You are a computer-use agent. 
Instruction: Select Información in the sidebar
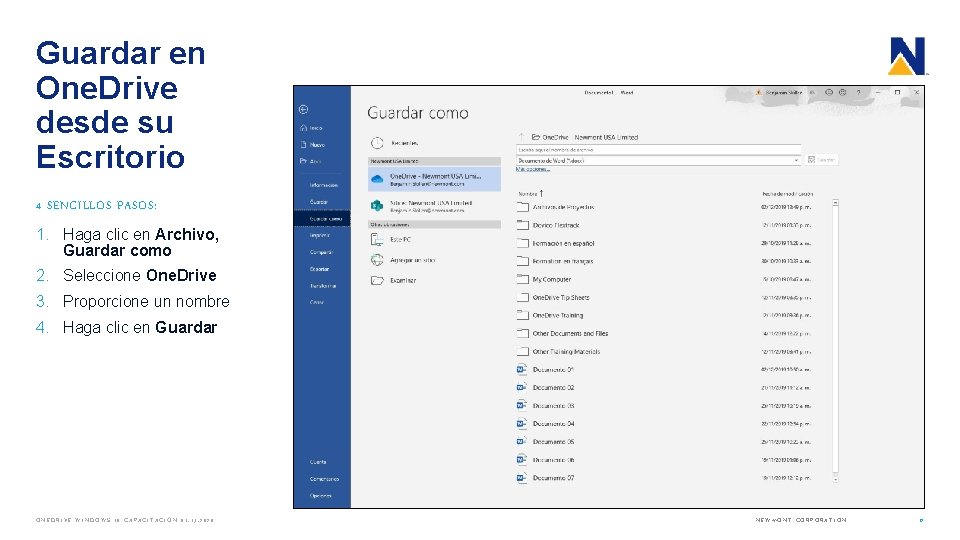click(323, 185)
